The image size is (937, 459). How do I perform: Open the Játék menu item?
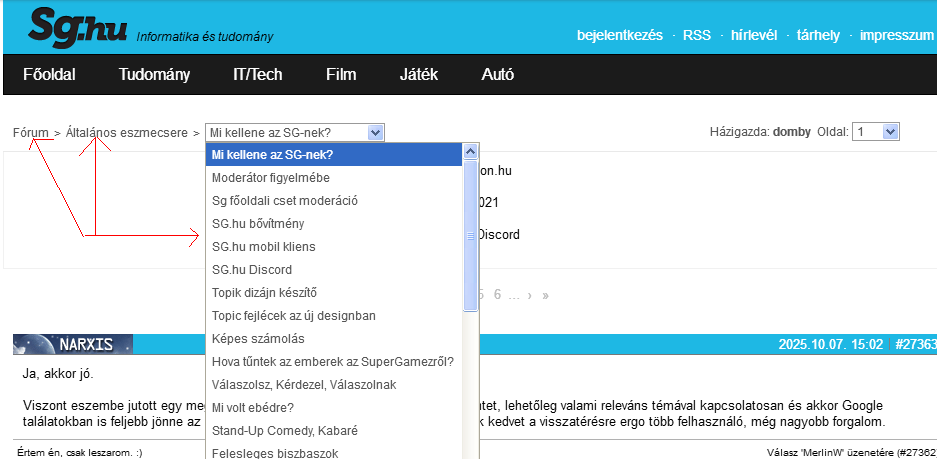click(x=418, y=74)
